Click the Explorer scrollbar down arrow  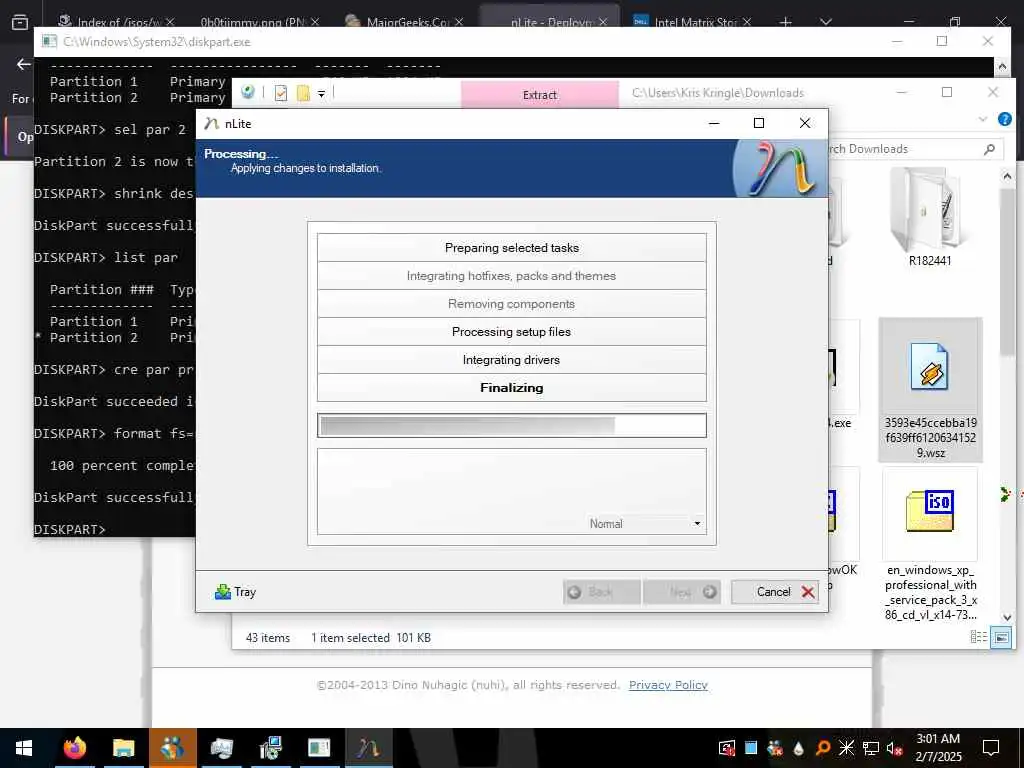(x=1007, y=617)
